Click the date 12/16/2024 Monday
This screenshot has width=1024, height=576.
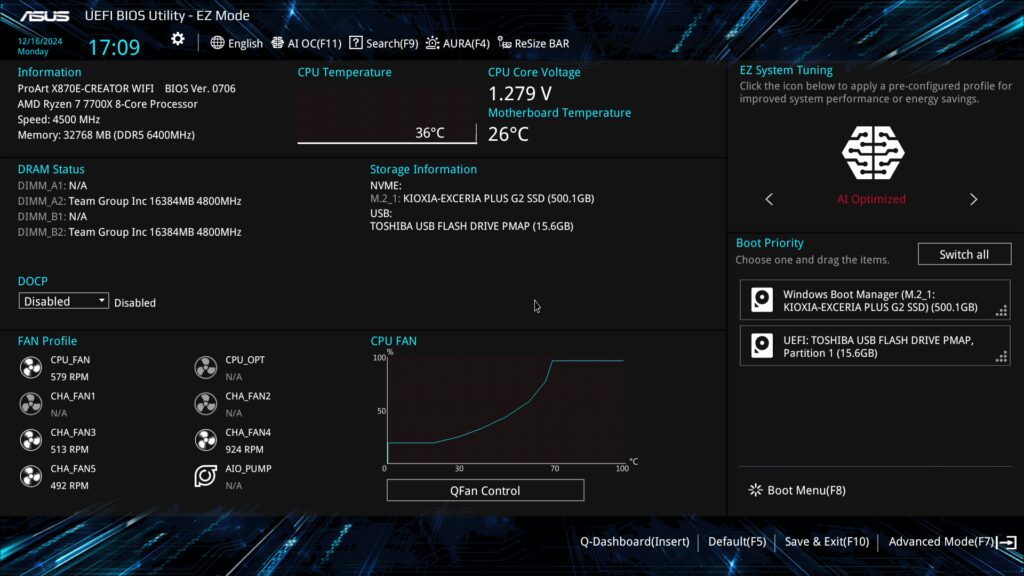click(39, 46)
